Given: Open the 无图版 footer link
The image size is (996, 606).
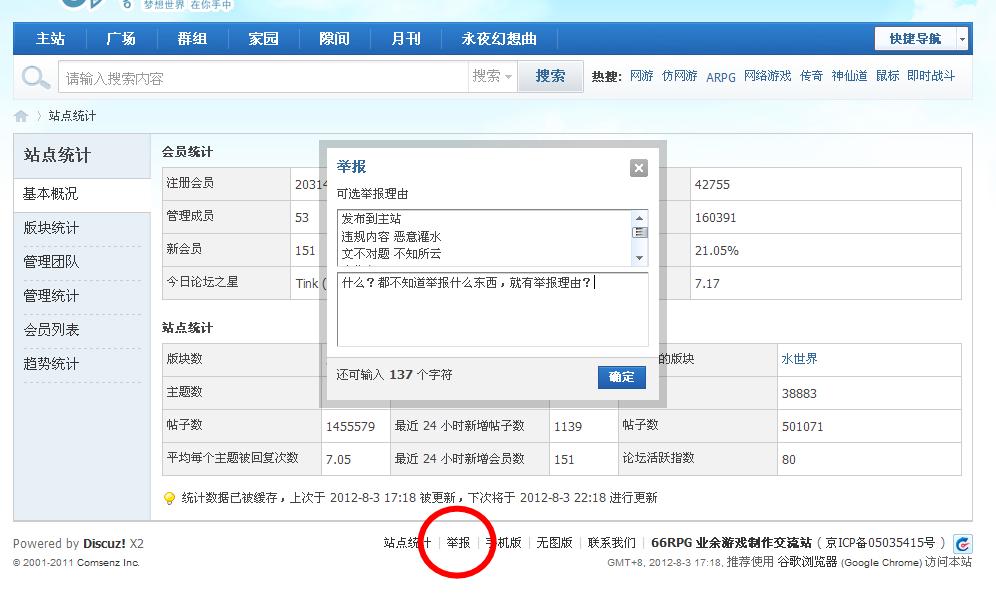Looking at the screenshot, I should [x=555, y=542].
